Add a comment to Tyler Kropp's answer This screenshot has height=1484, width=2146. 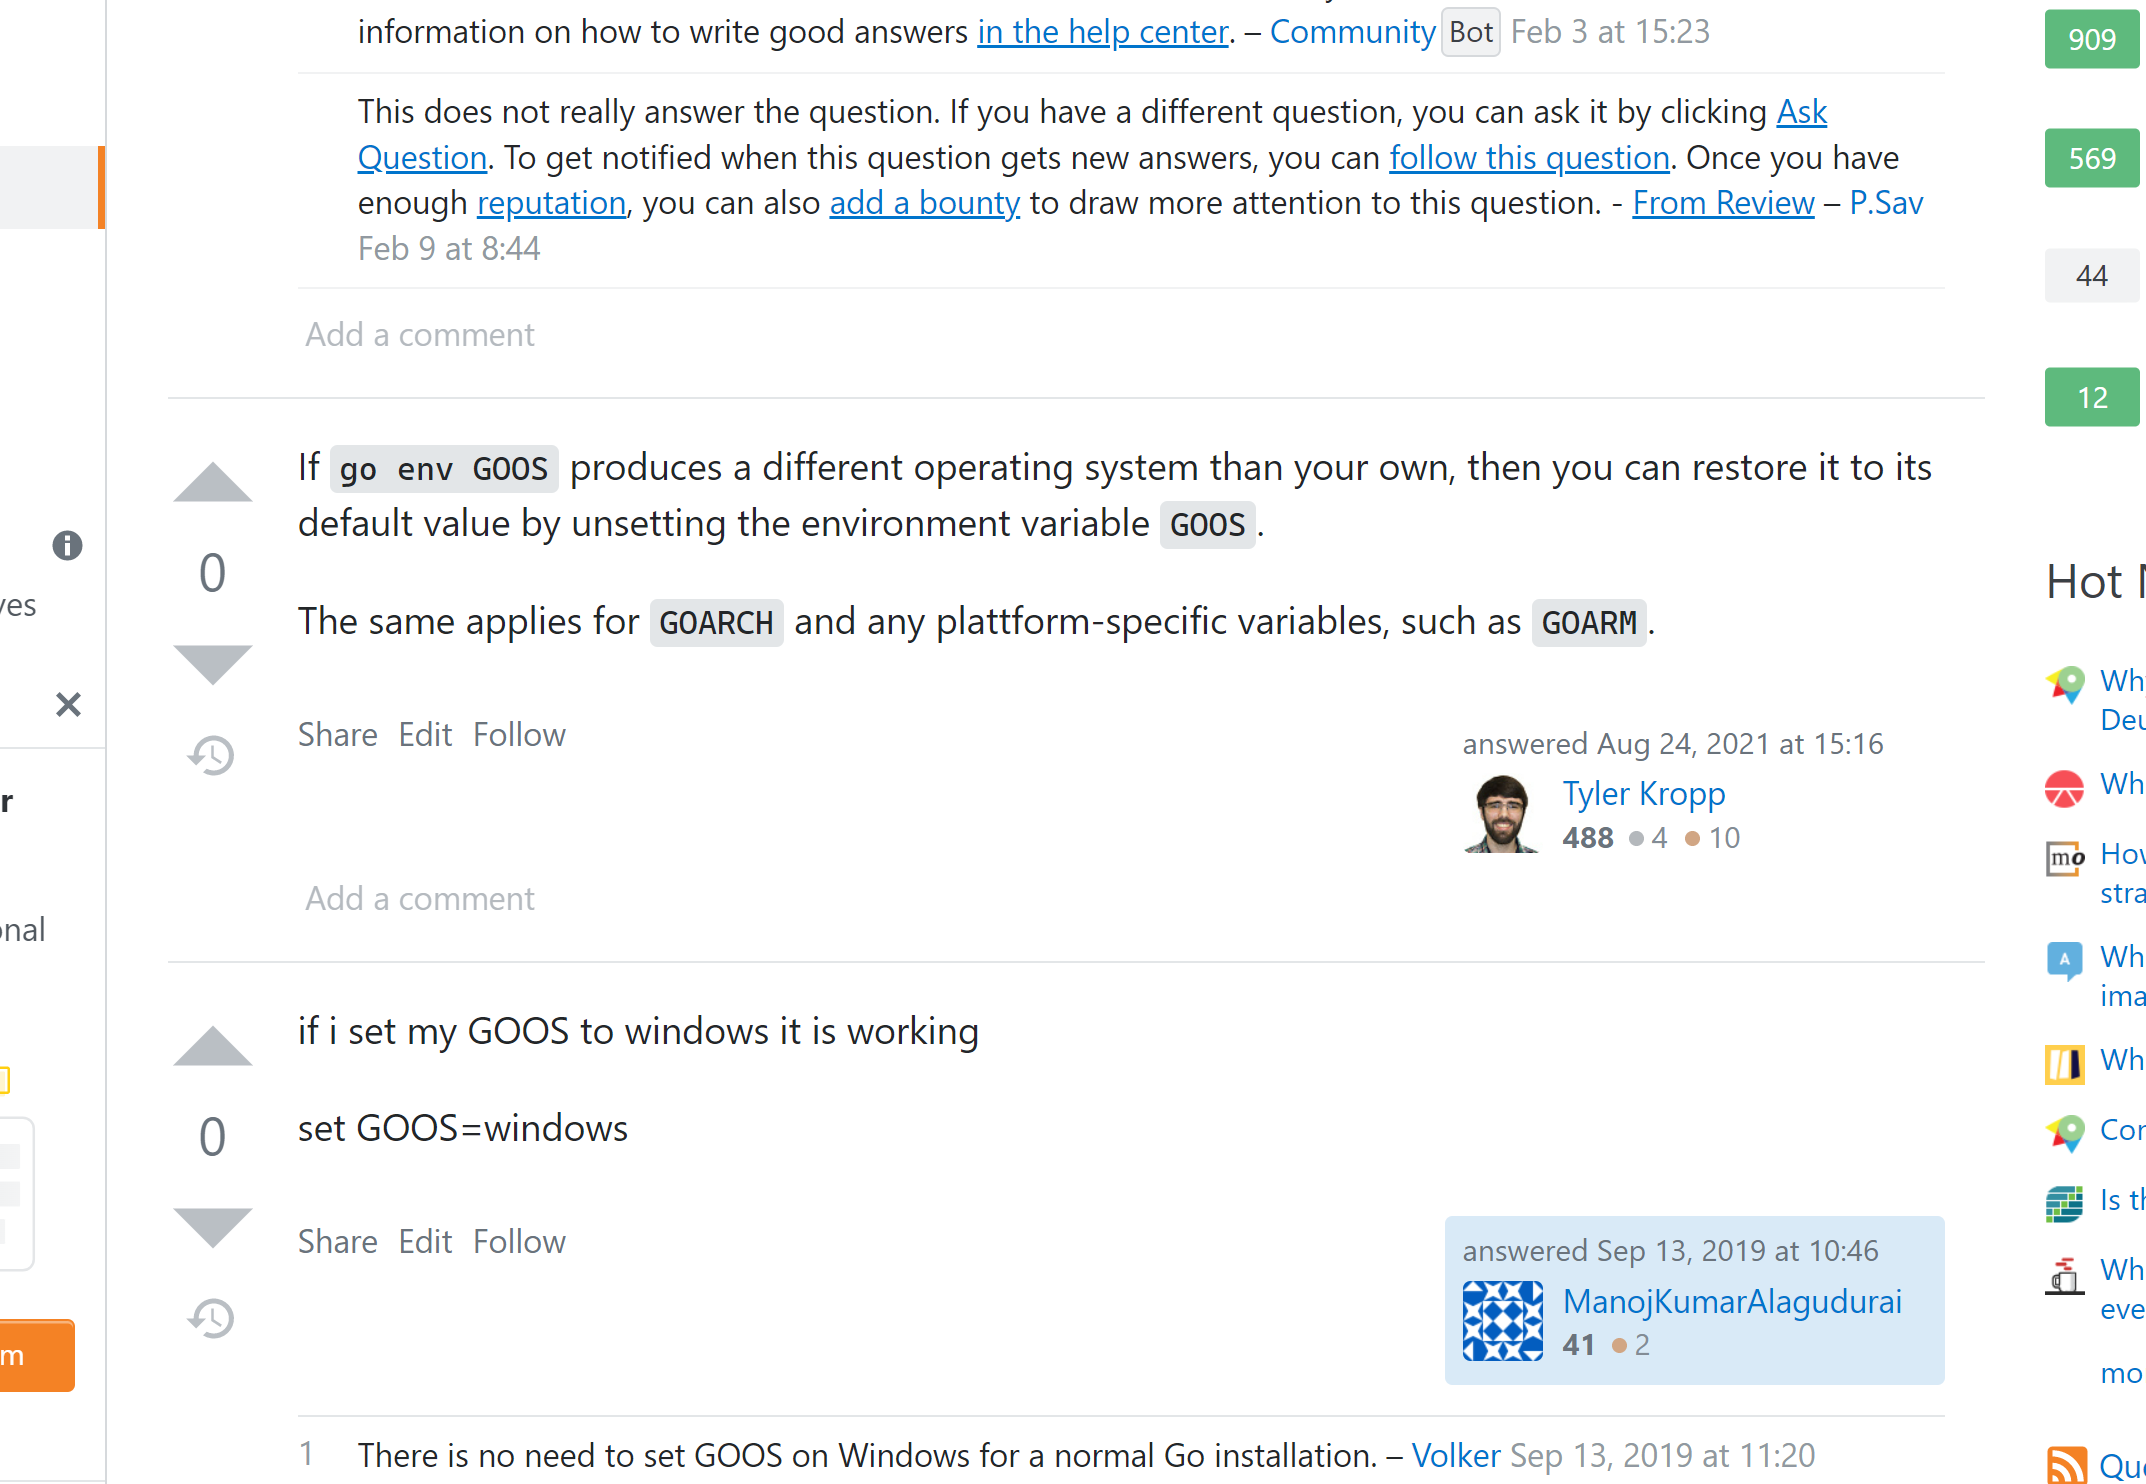(x=420, y=899)
